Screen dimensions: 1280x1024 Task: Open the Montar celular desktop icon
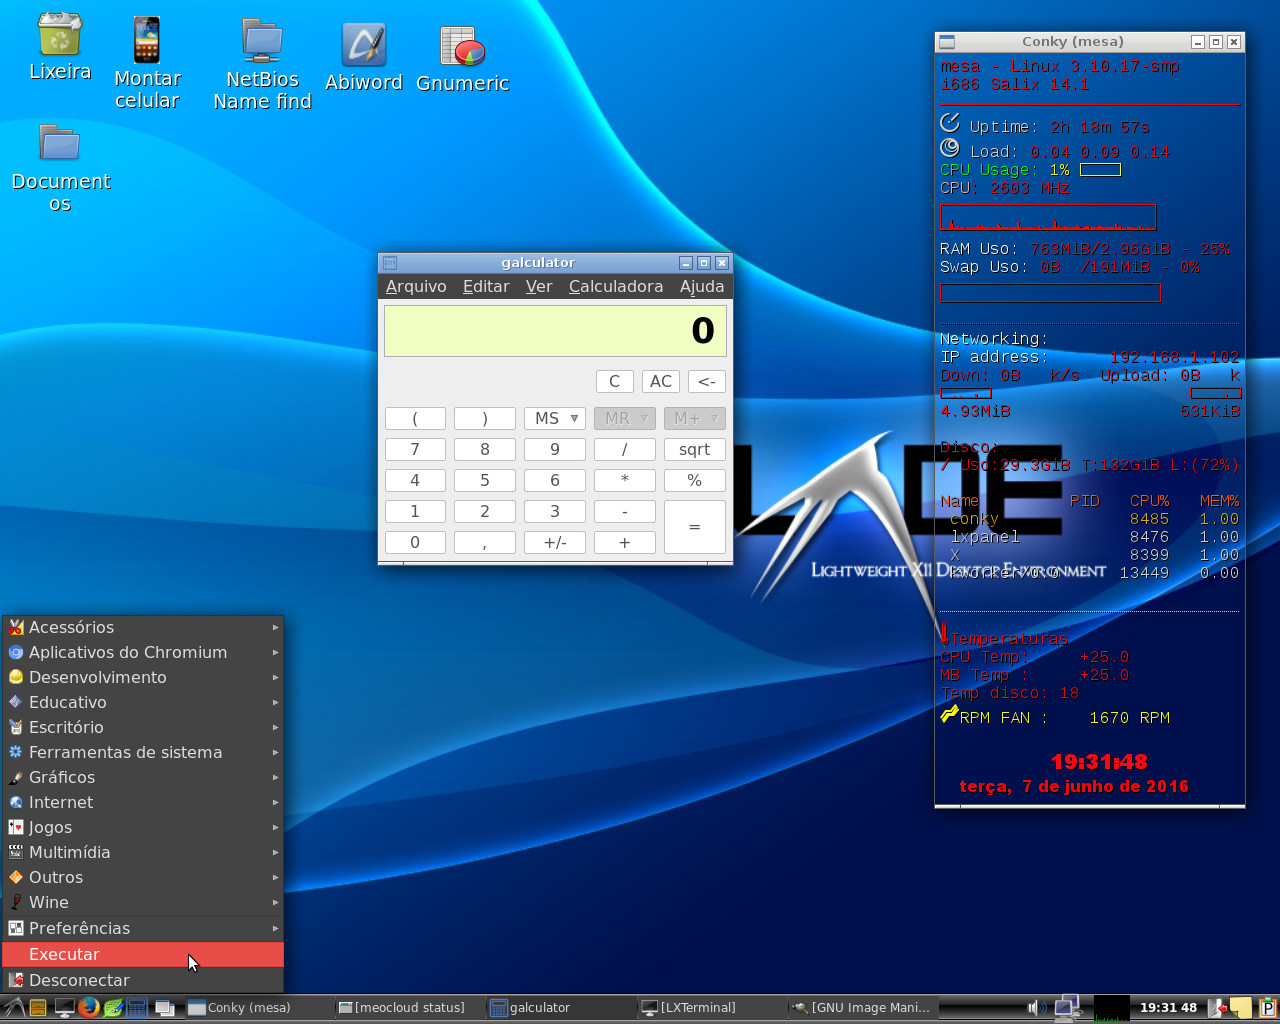pos(146,38)
